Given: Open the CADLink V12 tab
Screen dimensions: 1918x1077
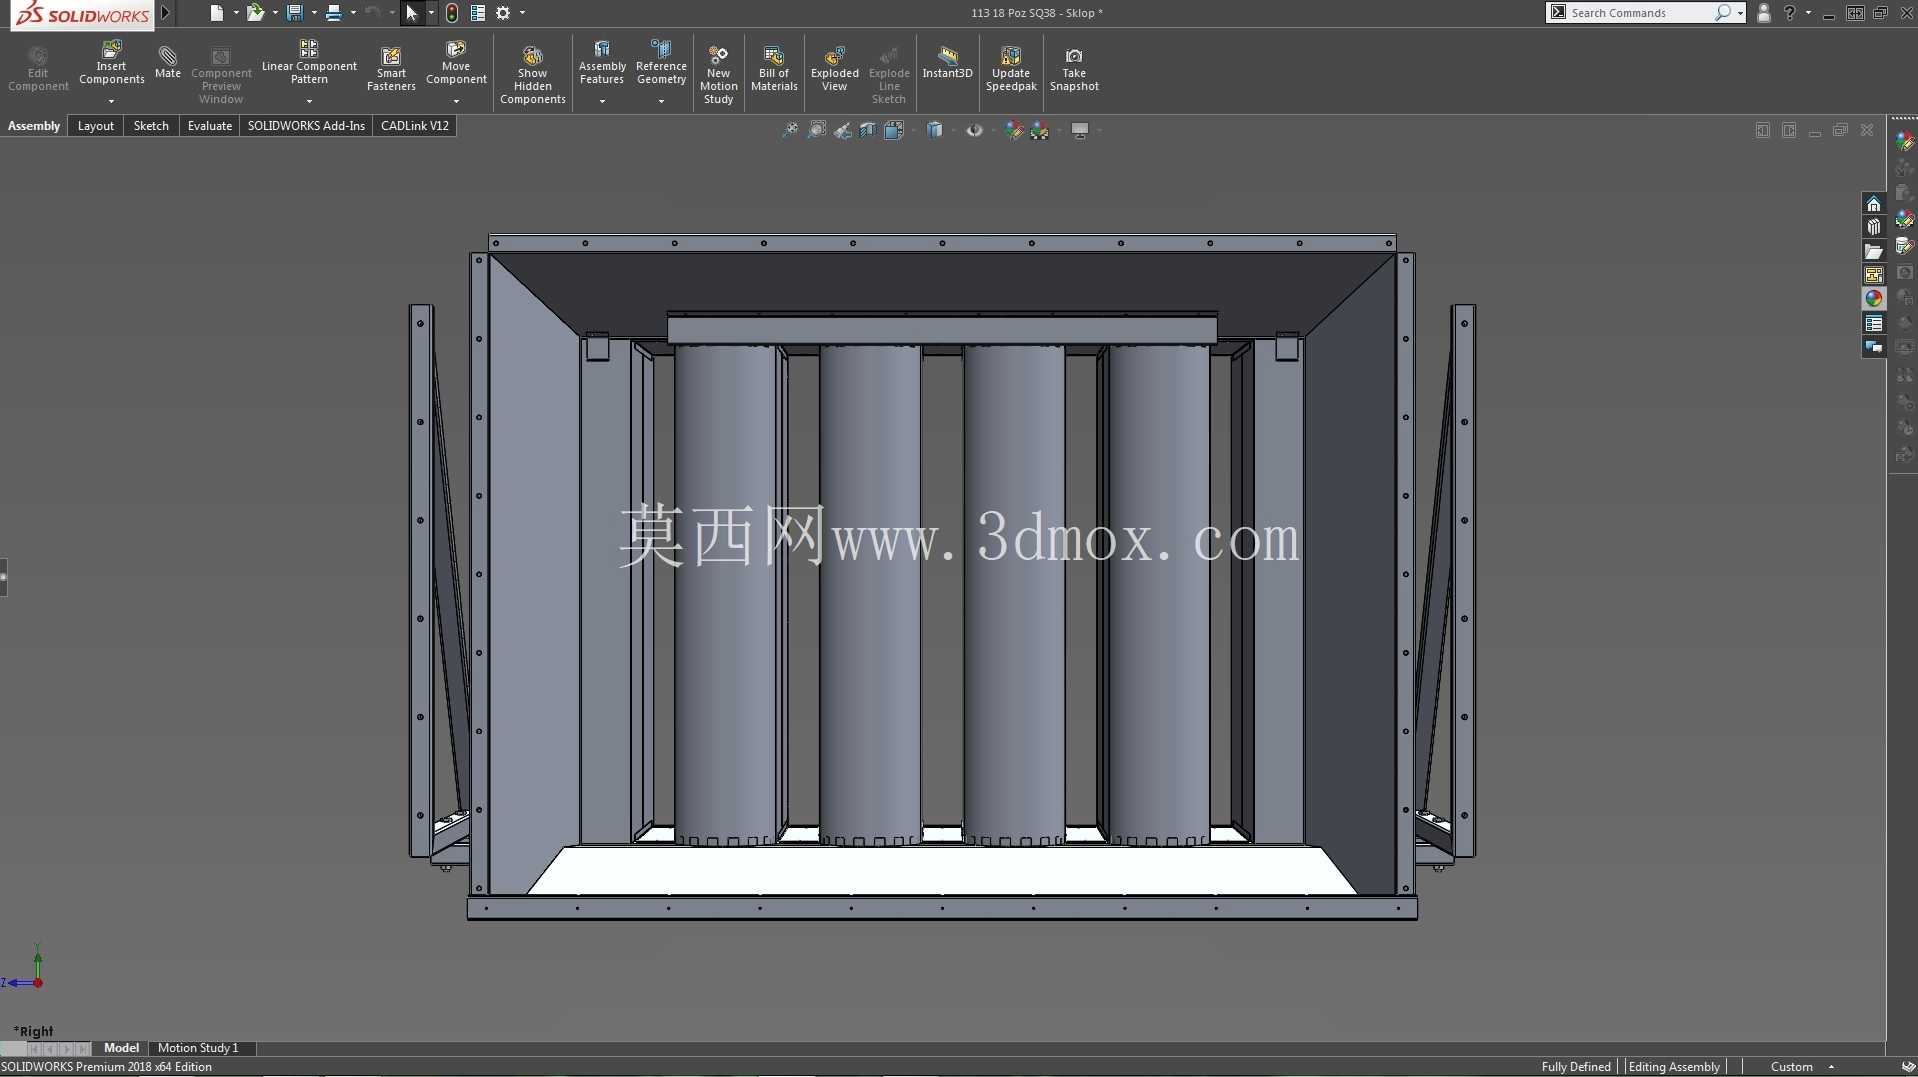Looking at the screenshot, I should pos(415,126).
